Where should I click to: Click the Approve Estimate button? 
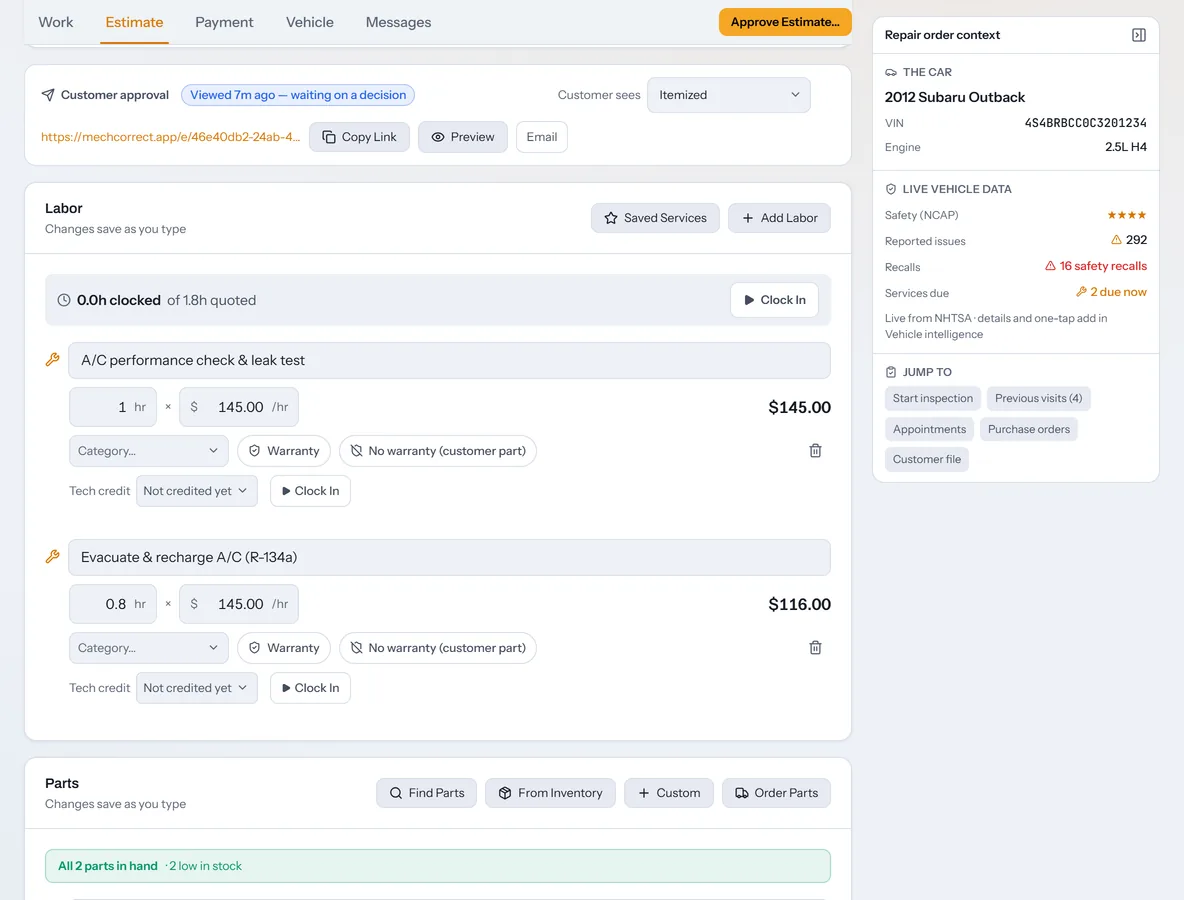pyautogui.click(x=785, y=22)
